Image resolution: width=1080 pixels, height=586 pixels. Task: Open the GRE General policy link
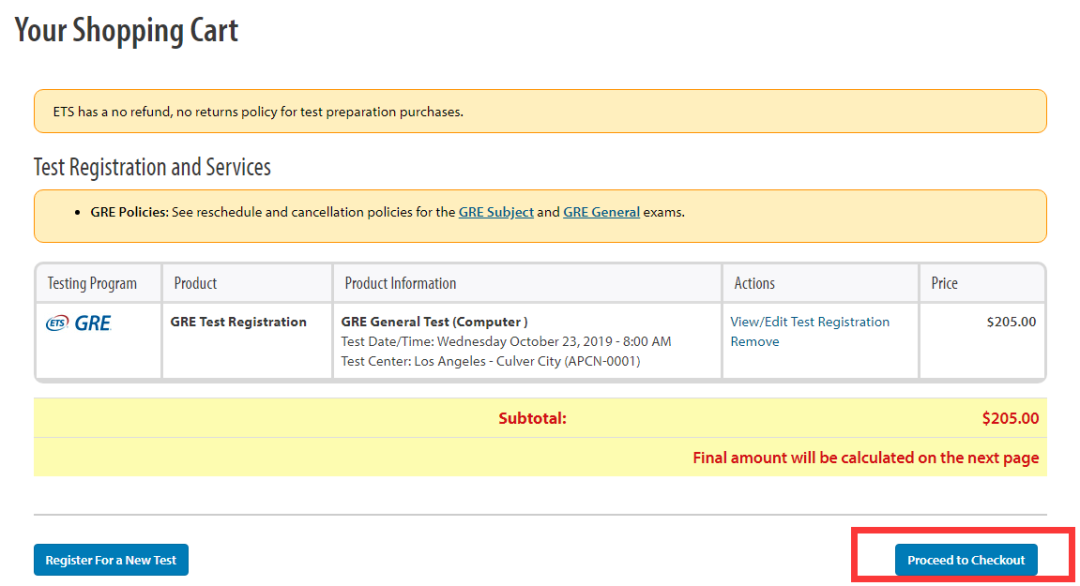(601, 212)
